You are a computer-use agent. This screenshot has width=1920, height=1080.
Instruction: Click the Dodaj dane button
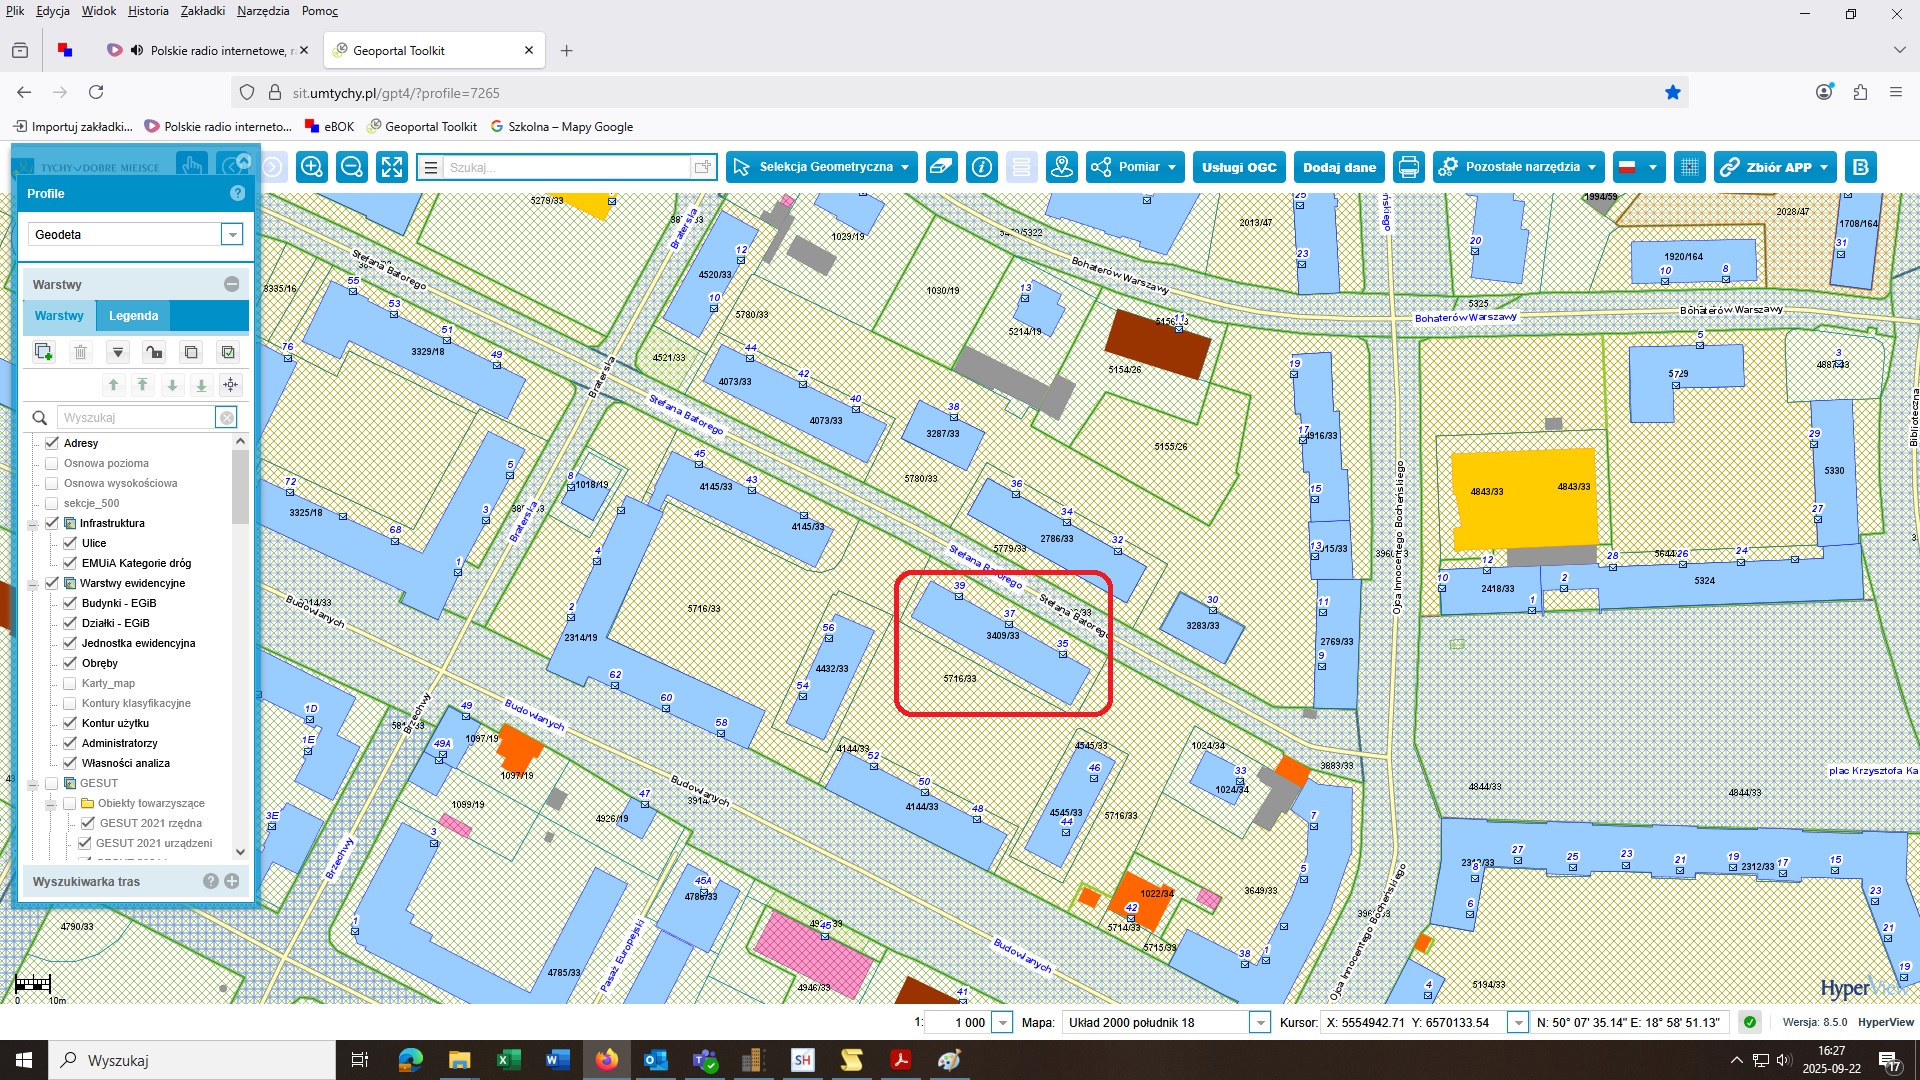[x=1339, y=167]
